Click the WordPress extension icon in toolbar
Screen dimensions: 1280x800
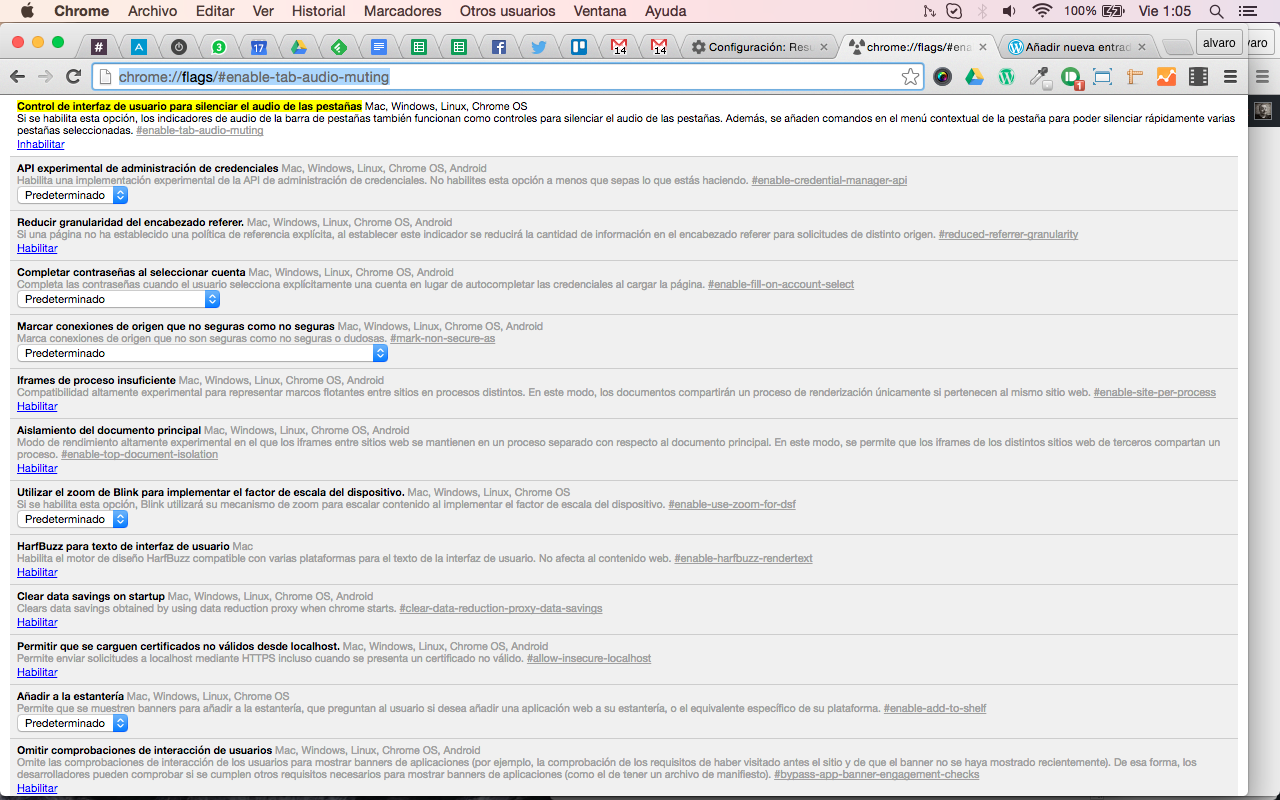tap(1007, 77)
